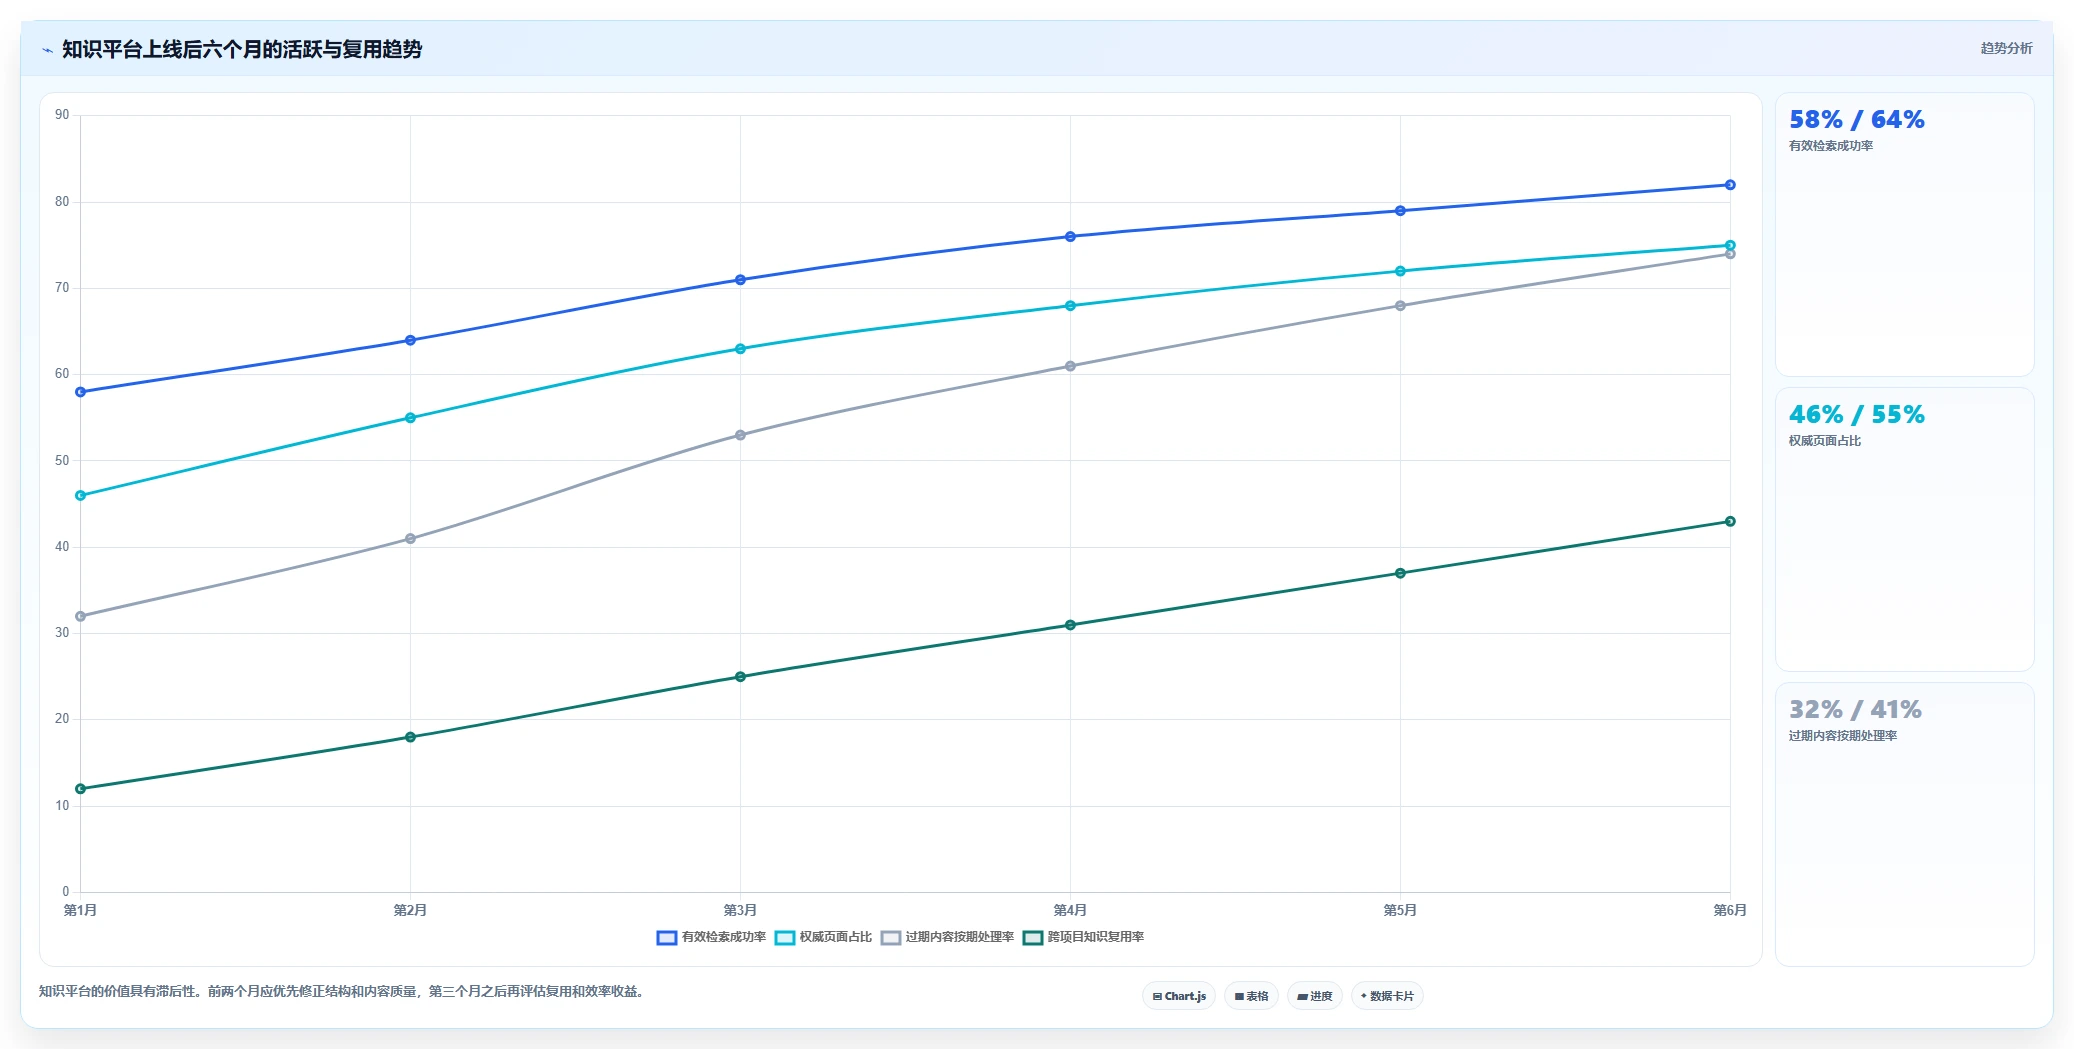Click the 50 y-axis tick label
This screenshot has width=2074, height=1049.
click(62, 461)
